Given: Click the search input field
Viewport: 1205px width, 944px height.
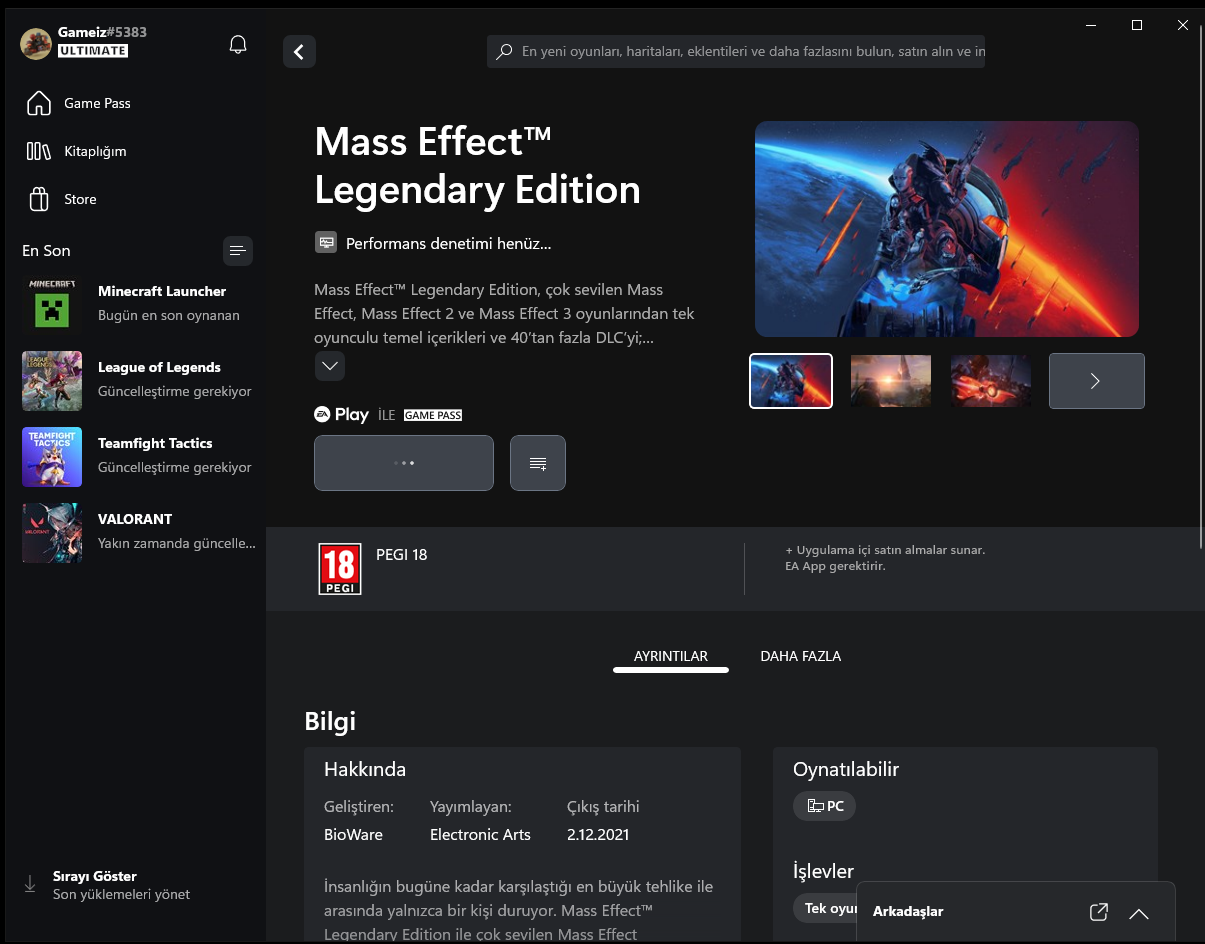Looking at the screenshot, I should click(736, 51).
